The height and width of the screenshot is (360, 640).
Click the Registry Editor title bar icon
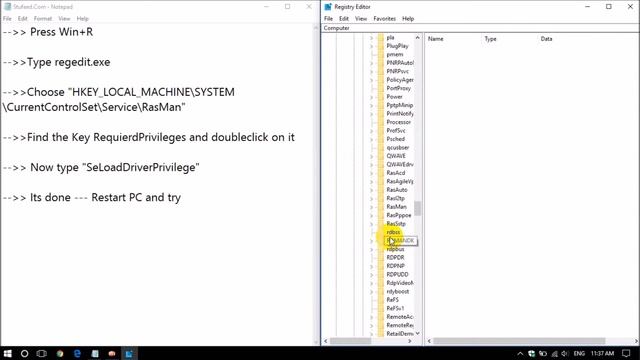click(328, 7)
